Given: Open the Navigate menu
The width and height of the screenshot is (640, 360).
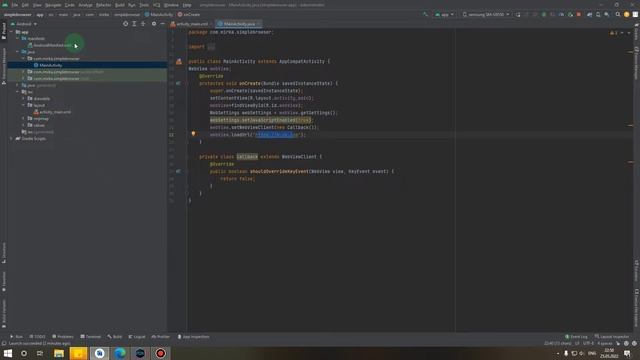Looking at the screenshot, I should (53, 5).
